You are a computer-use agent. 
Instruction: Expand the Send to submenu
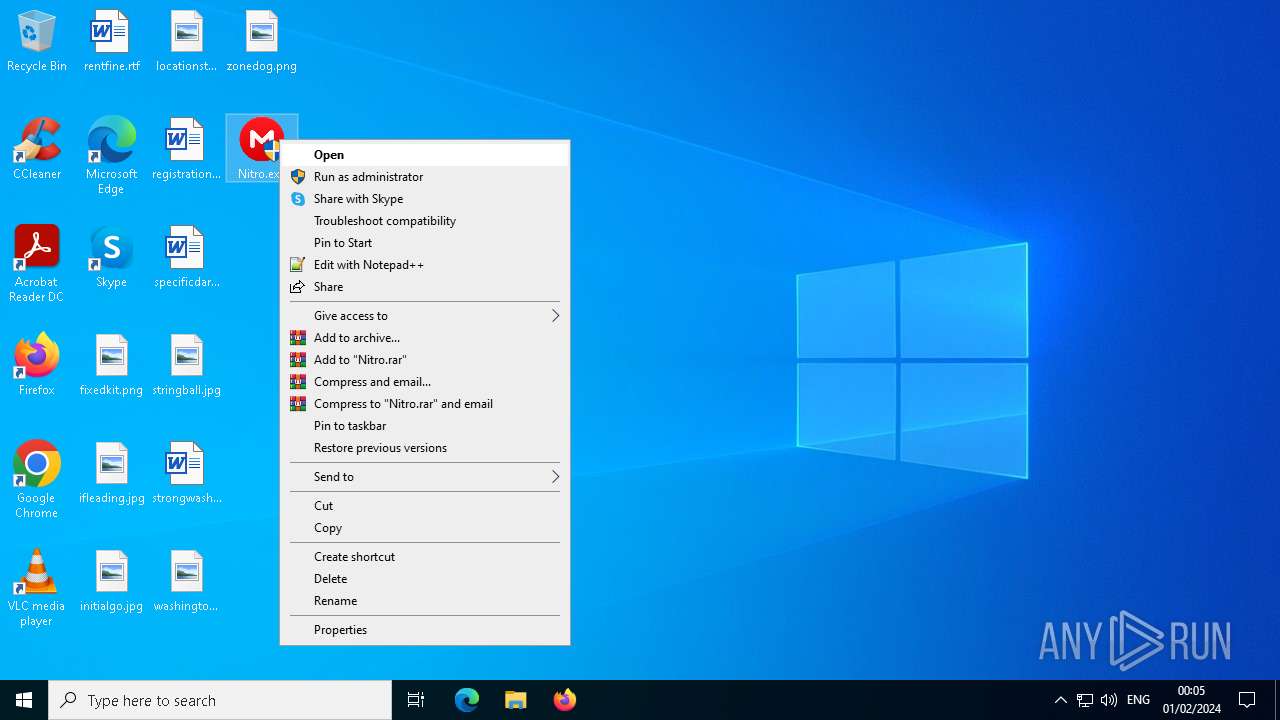tap(425, 477)
